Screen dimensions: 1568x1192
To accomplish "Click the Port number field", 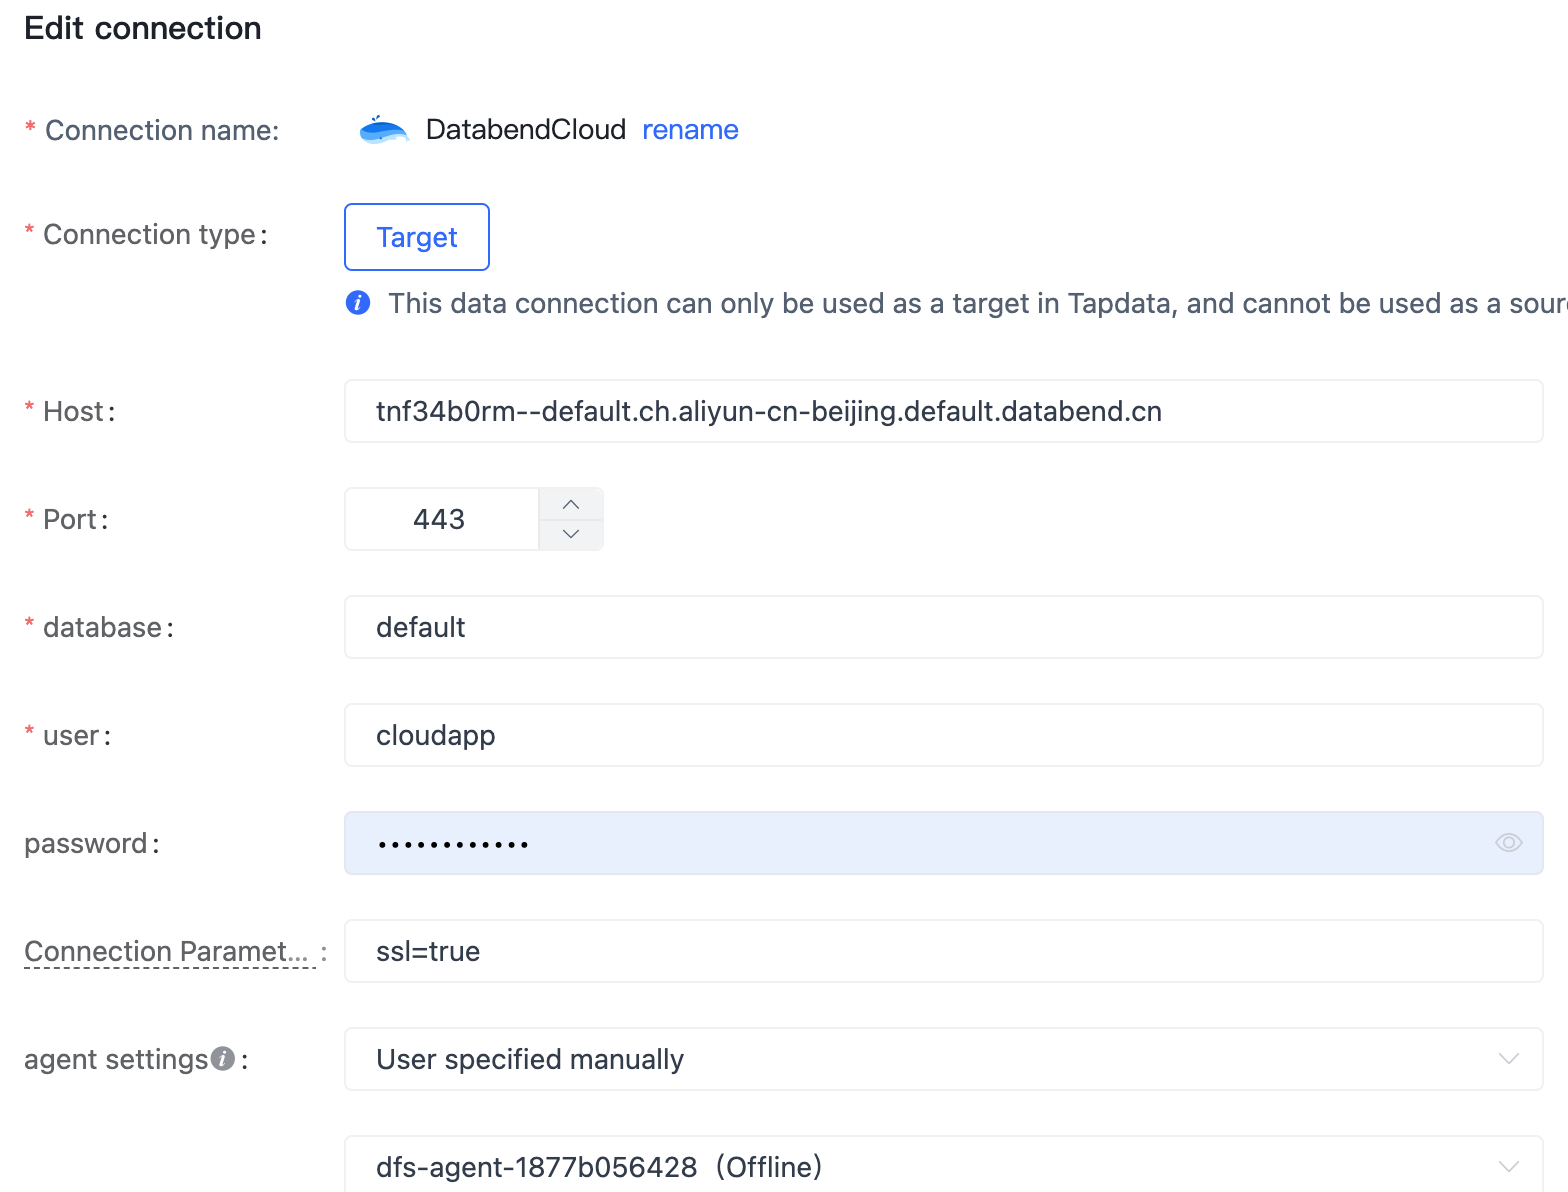I will point(441,519).
